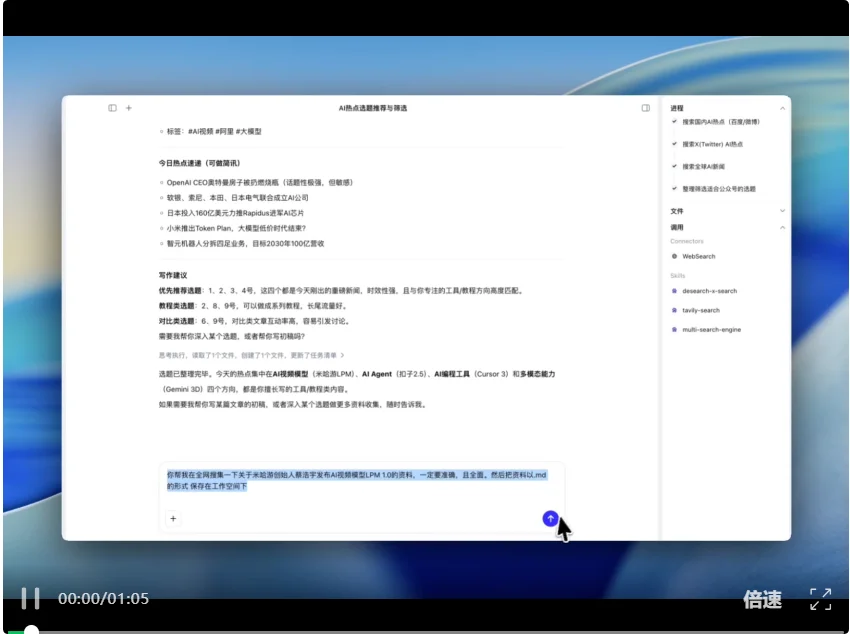Click the checkmark beside 整理筛选适合公众号的选题
This screenshot has height=634, width=850.
672,186
